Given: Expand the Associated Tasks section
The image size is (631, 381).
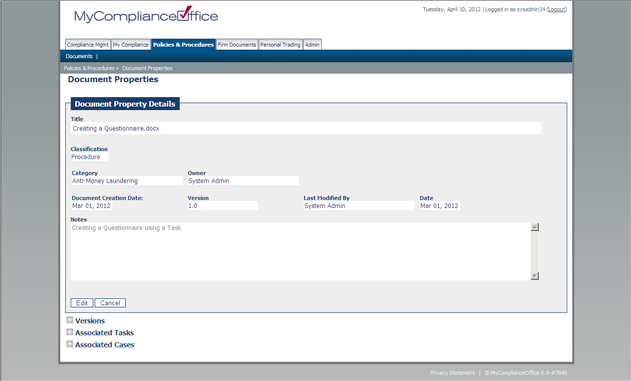Looking at the screenshot, I should tap(70, 332).
